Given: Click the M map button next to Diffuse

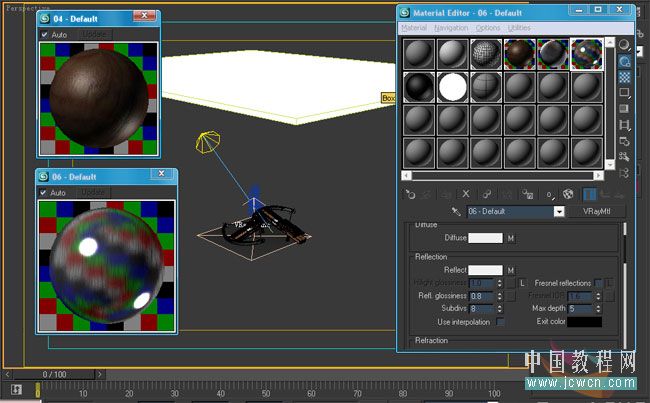Looking at the screenshot, I should (x=511, y=238).
